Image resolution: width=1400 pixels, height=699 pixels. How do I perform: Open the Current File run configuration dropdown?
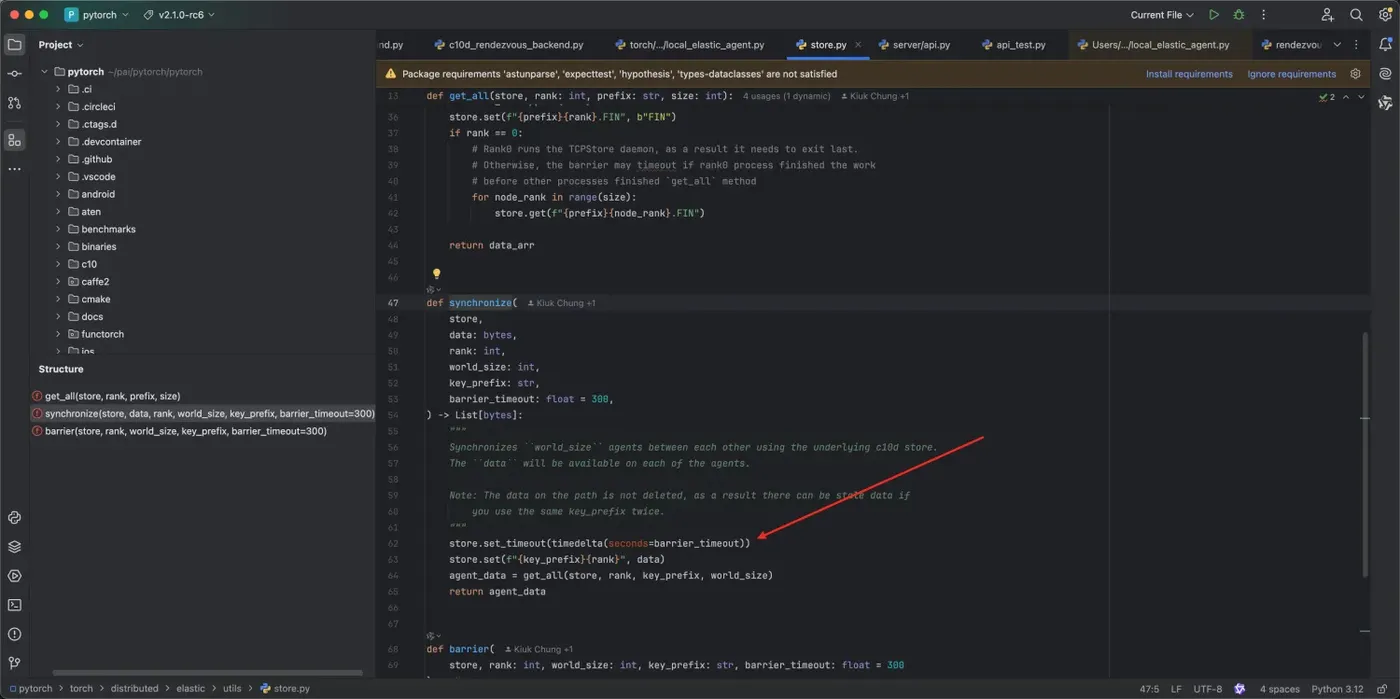(x=1162, y=15)
